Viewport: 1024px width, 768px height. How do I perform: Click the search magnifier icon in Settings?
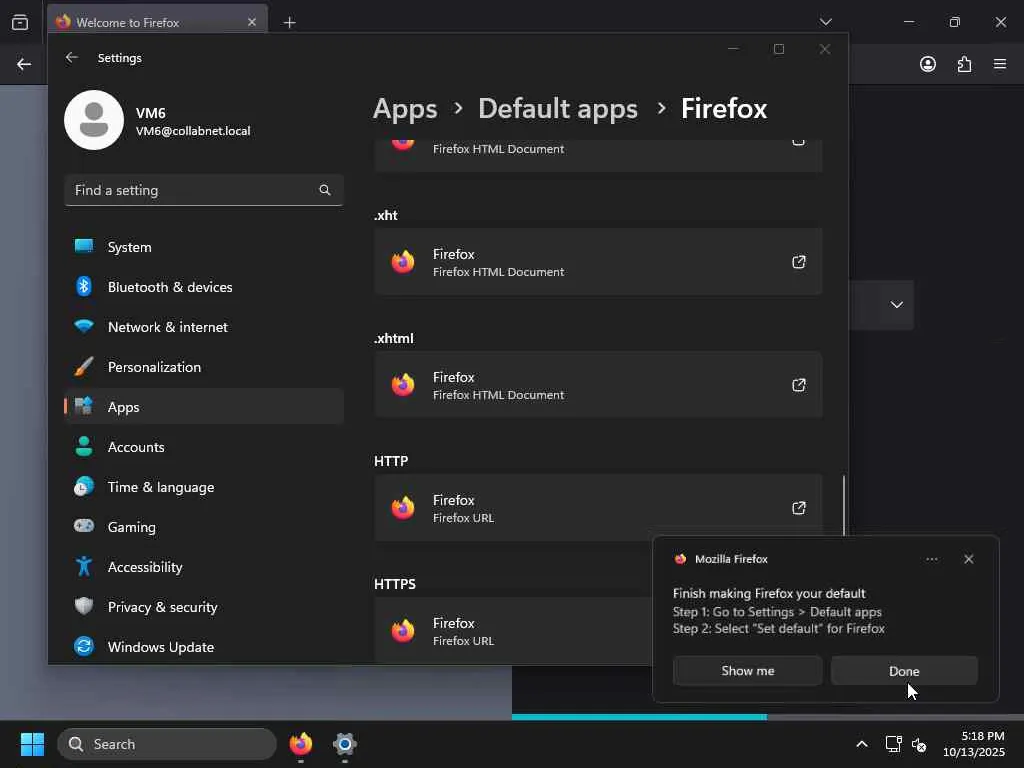[x=325, y=190]
